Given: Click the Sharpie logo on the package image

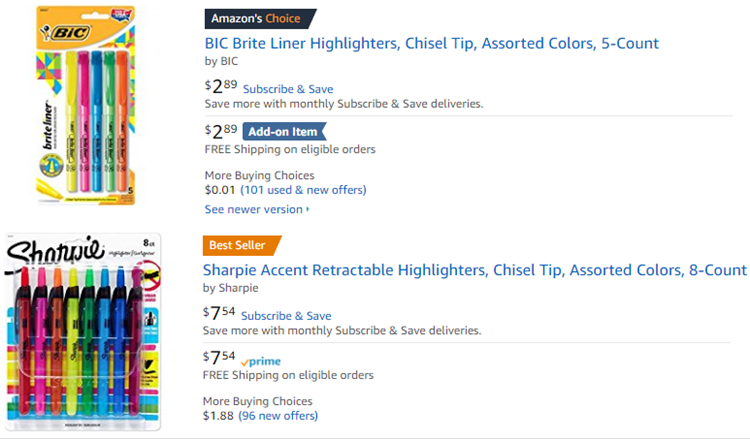Looking at the screenshot, I should tap(55, 252).
